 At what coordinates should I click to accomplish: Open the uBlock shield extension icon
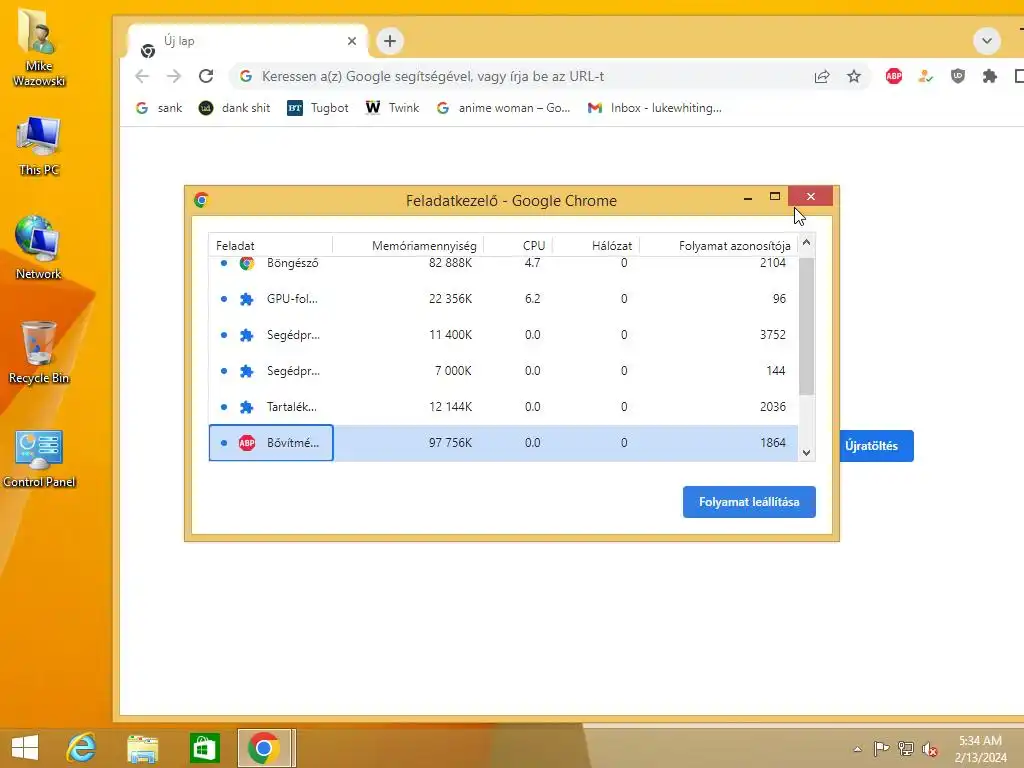(x=957, y=76)
